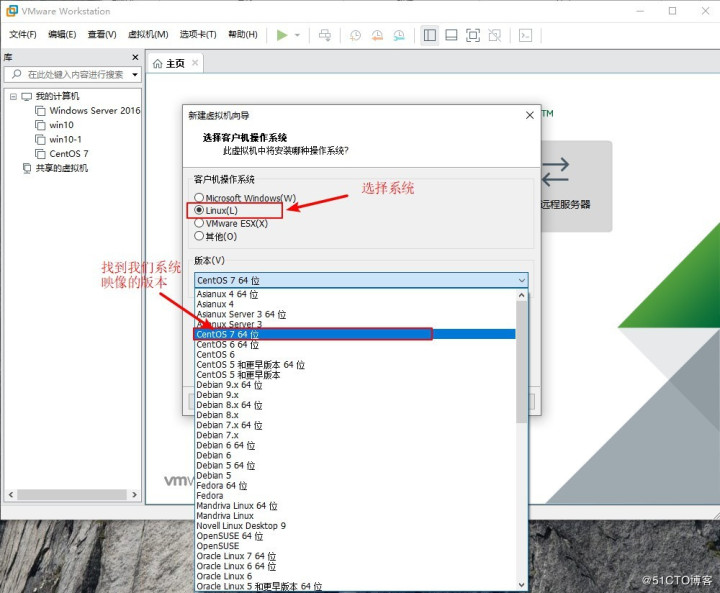Select 共享的虚拟机 in library tree
Viewport: 720px width, 593px height.
pyautogui.click(x=56, y=168)
